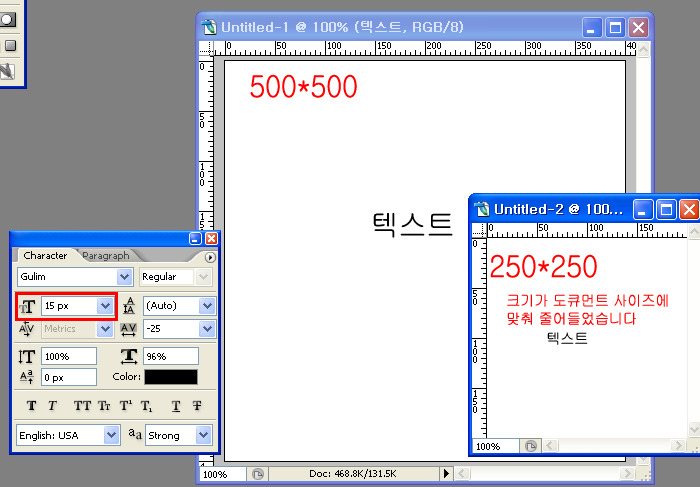Click the Untitled-2 status bar preview icon

click(530, 446)
